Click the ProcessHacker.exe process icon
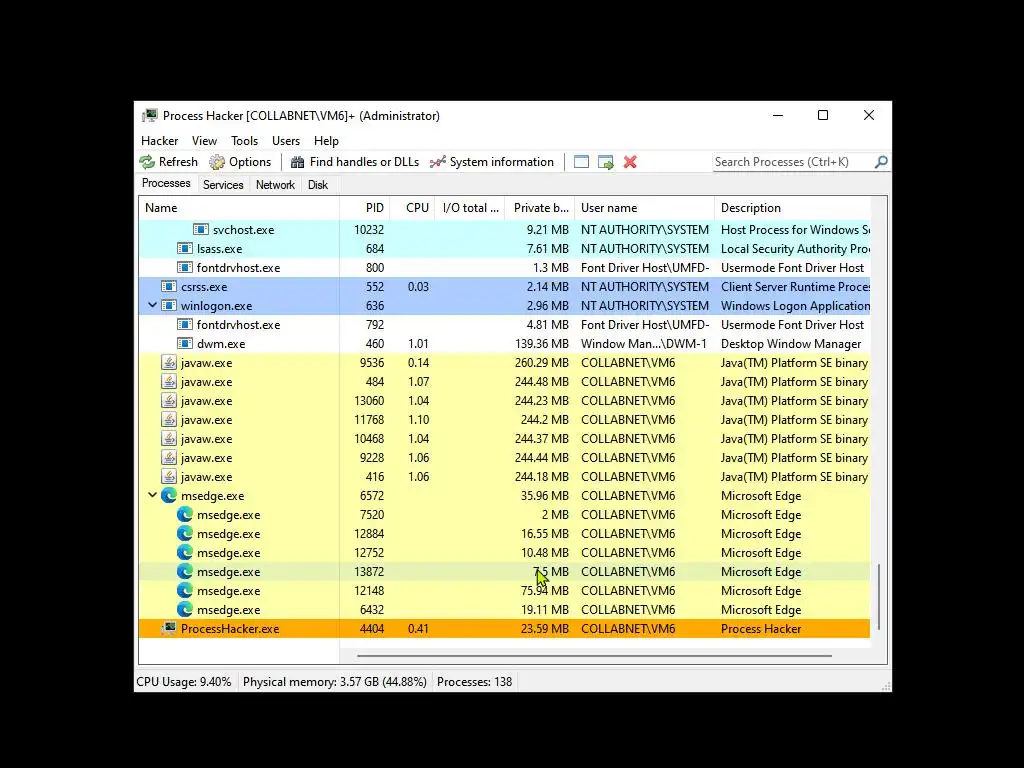1024x768 pixels. 169,628
